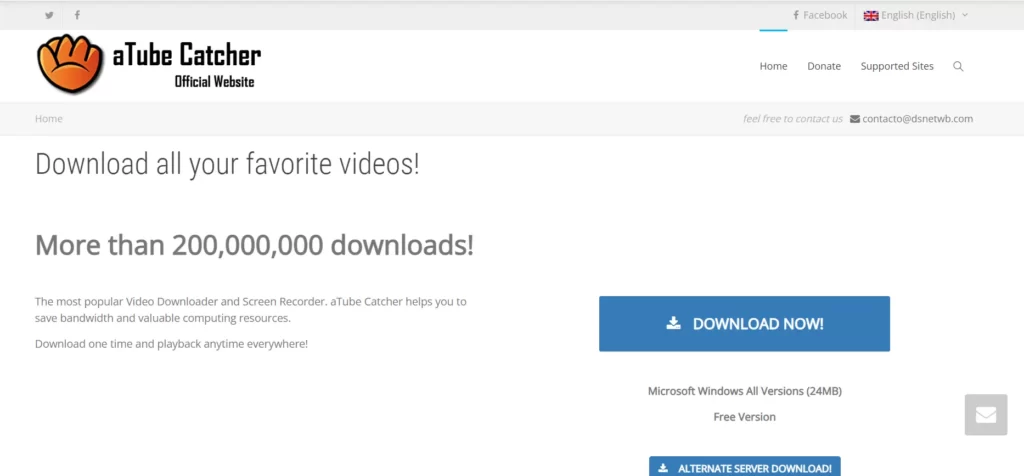Click 'Microsoft Windows All Versions (24MB)' text
The image size is (1024, 476).
pyautogui.click(x=744, y=391)
